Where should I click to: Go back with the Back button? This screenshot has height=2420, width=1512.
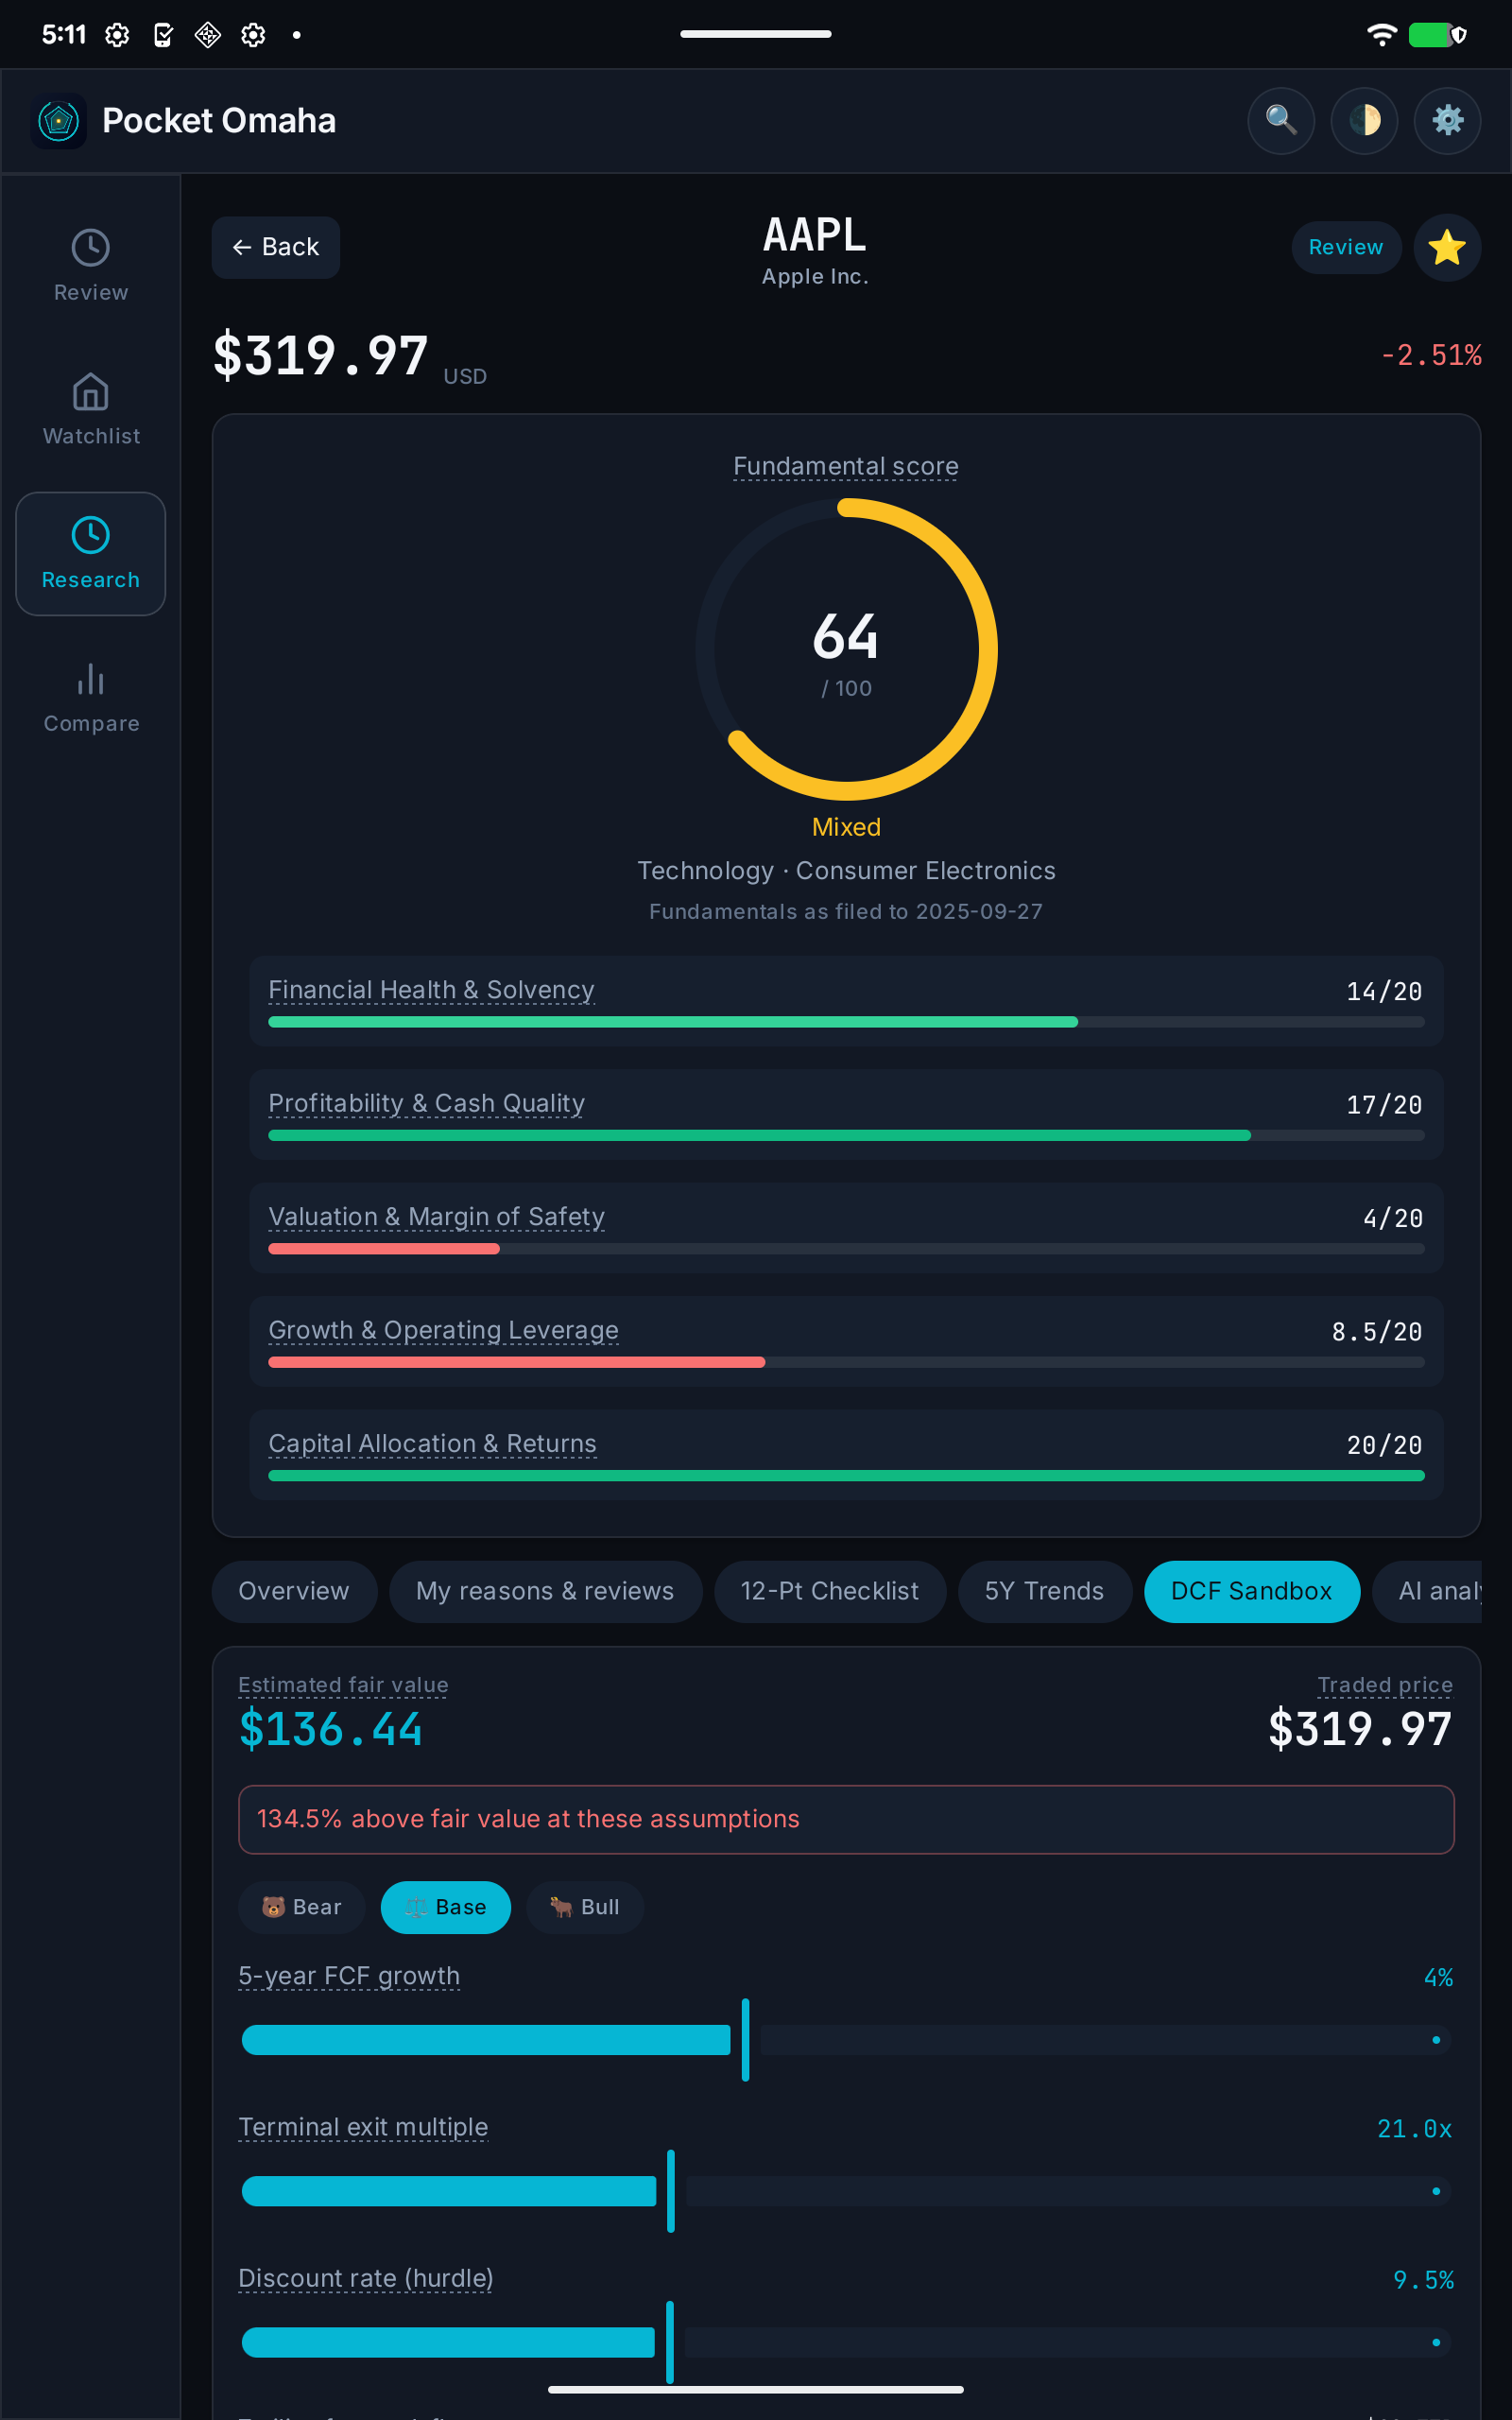[x=275, y=247]
